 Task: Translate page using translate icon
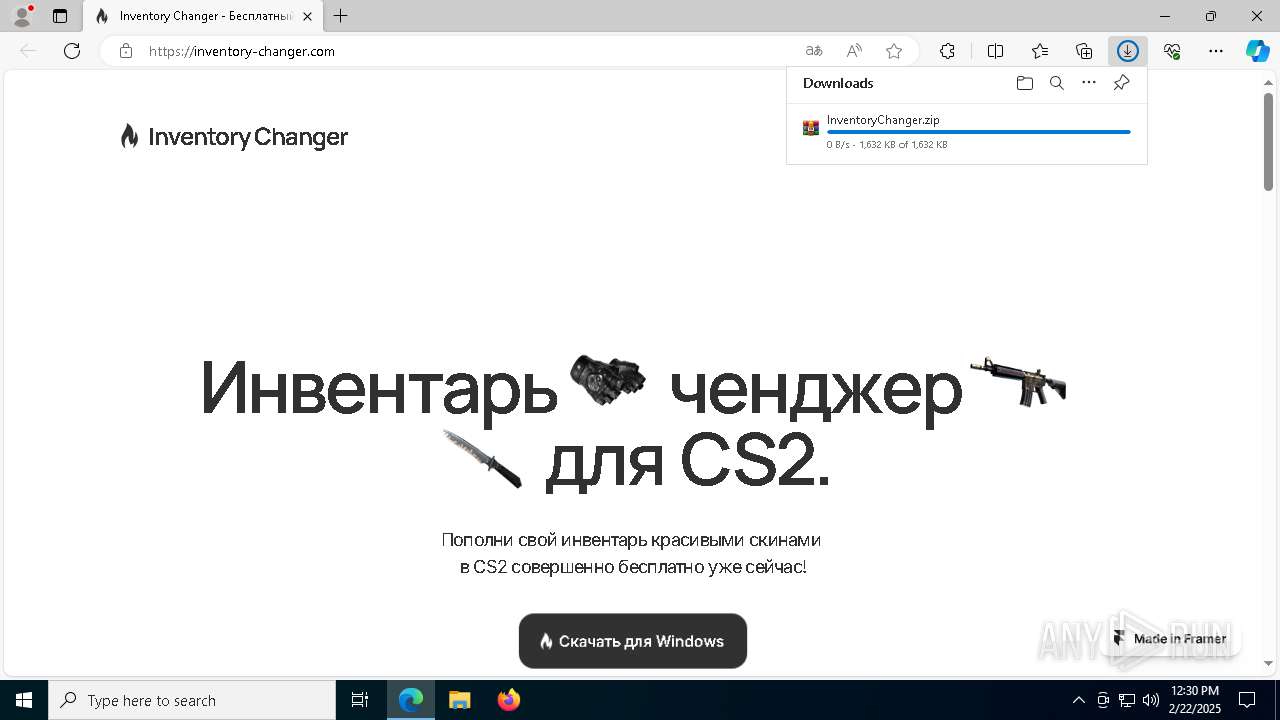click(814, 51)
